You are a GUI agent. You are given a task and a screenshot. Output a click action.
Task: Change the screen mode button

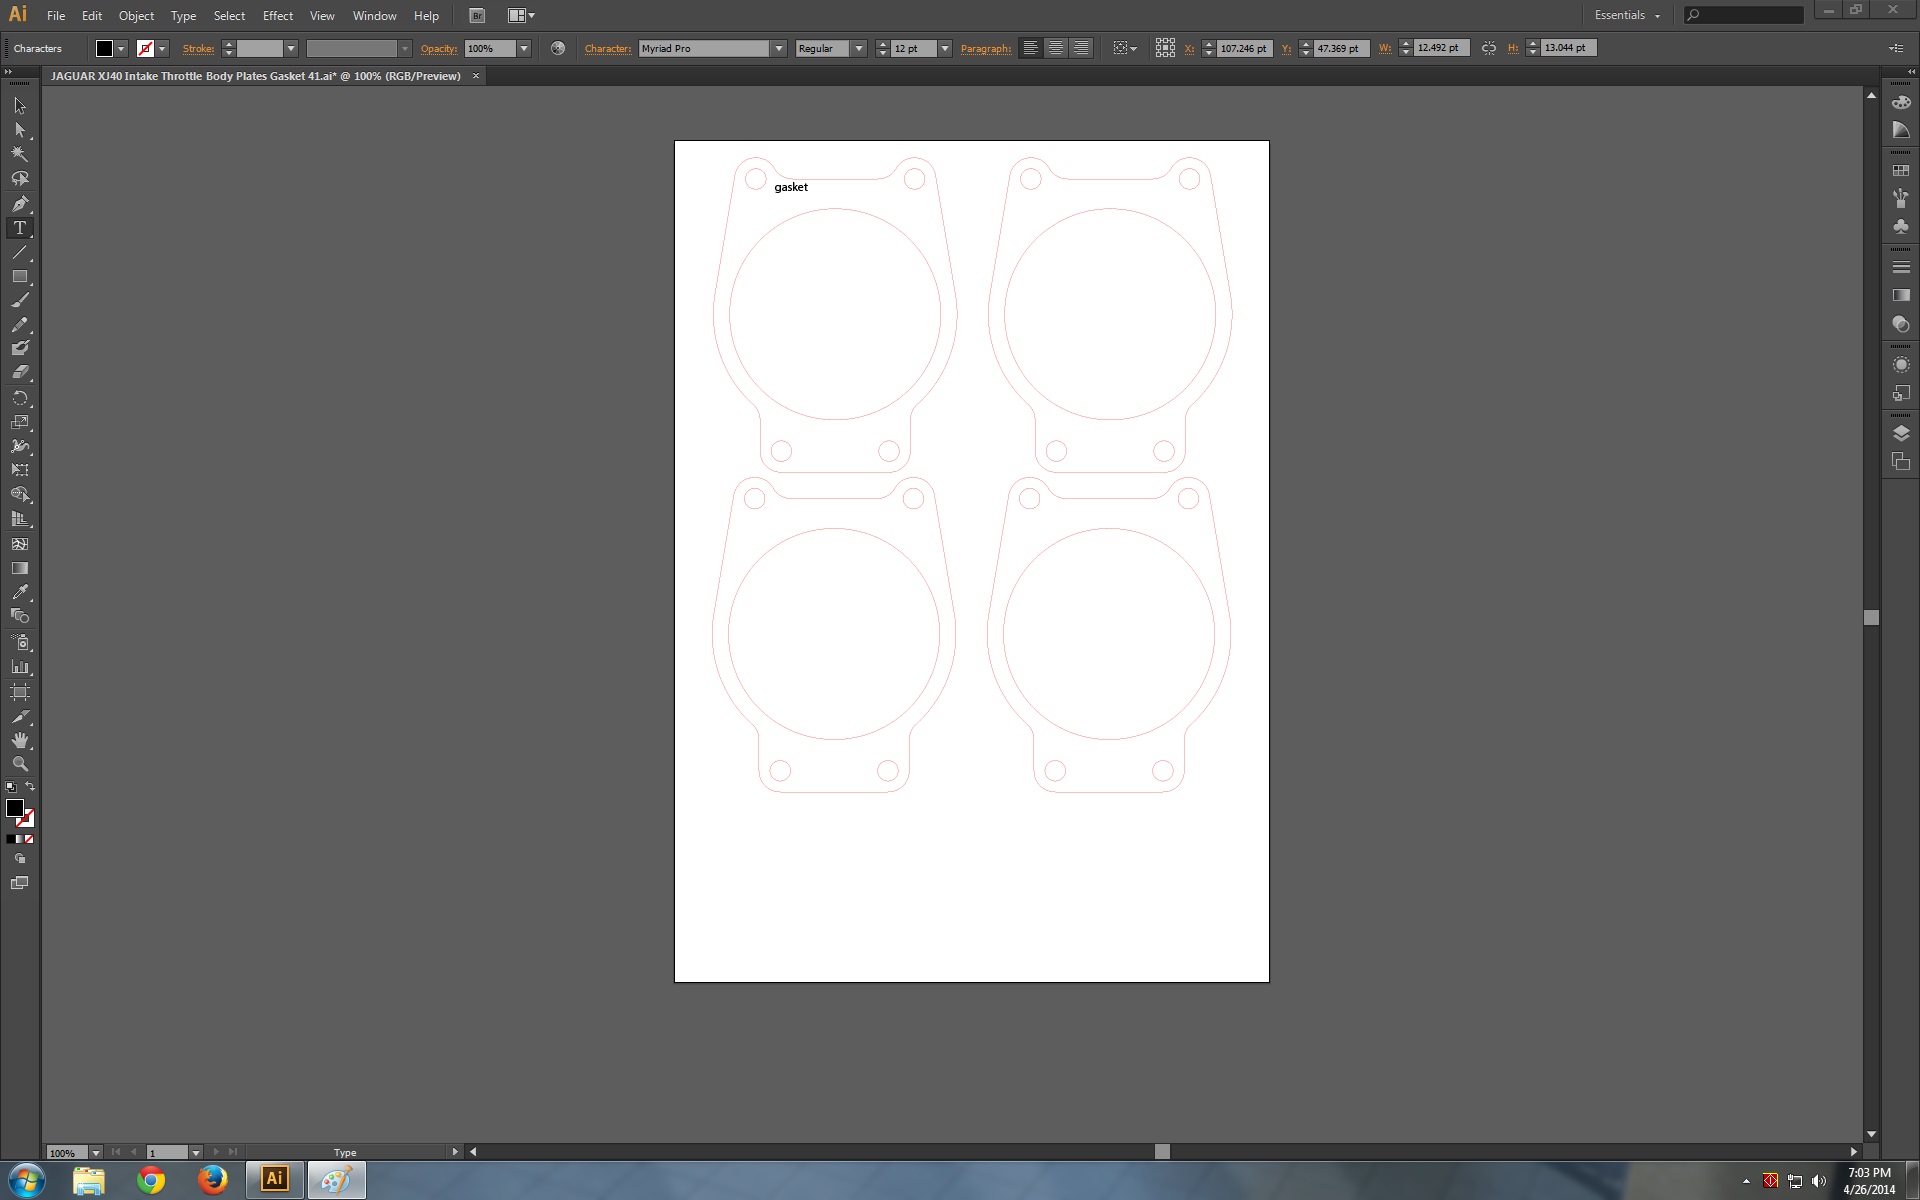(20, 883)
